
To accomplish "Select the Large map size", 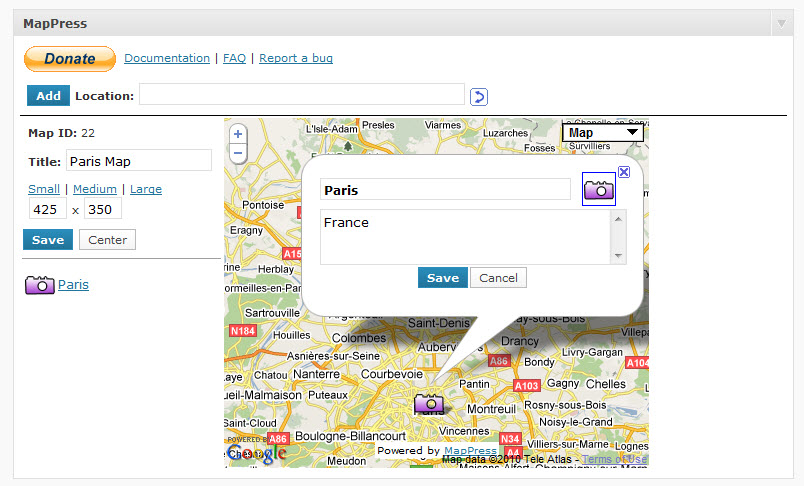I will coord(146,189).
